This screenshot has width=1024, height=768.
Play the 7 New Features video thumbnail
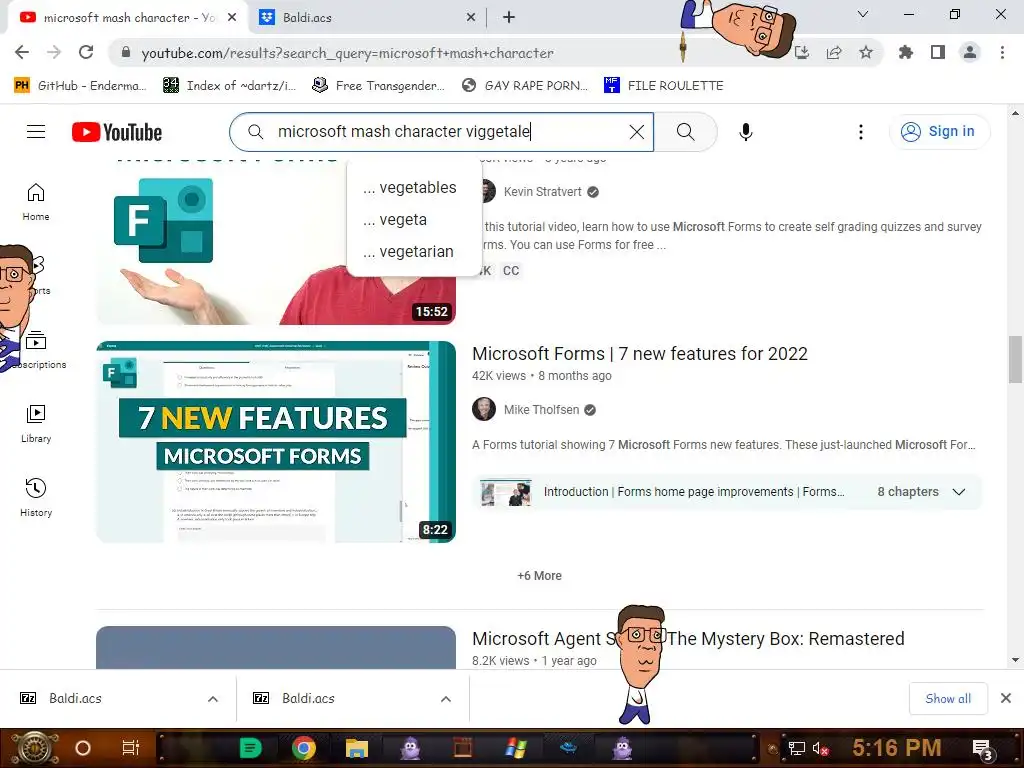point(276,441)
